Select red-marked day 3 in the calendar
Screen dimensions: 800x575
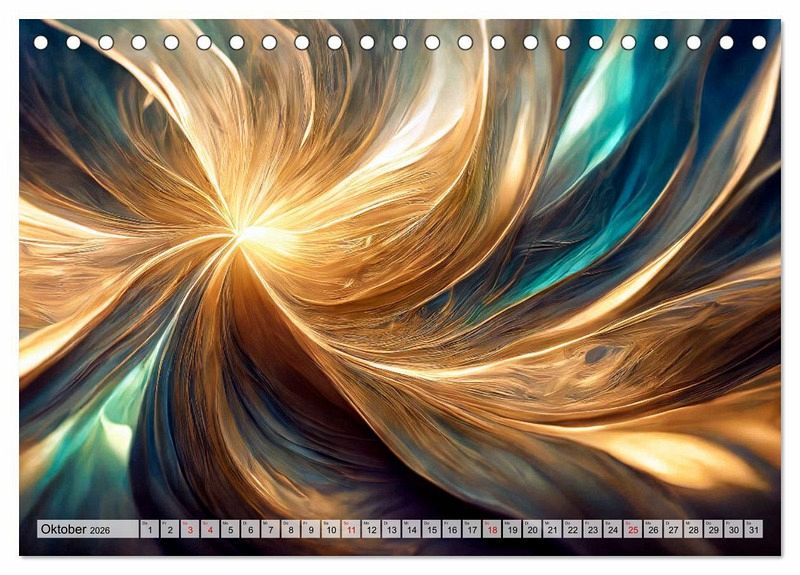tap(190, 529)
